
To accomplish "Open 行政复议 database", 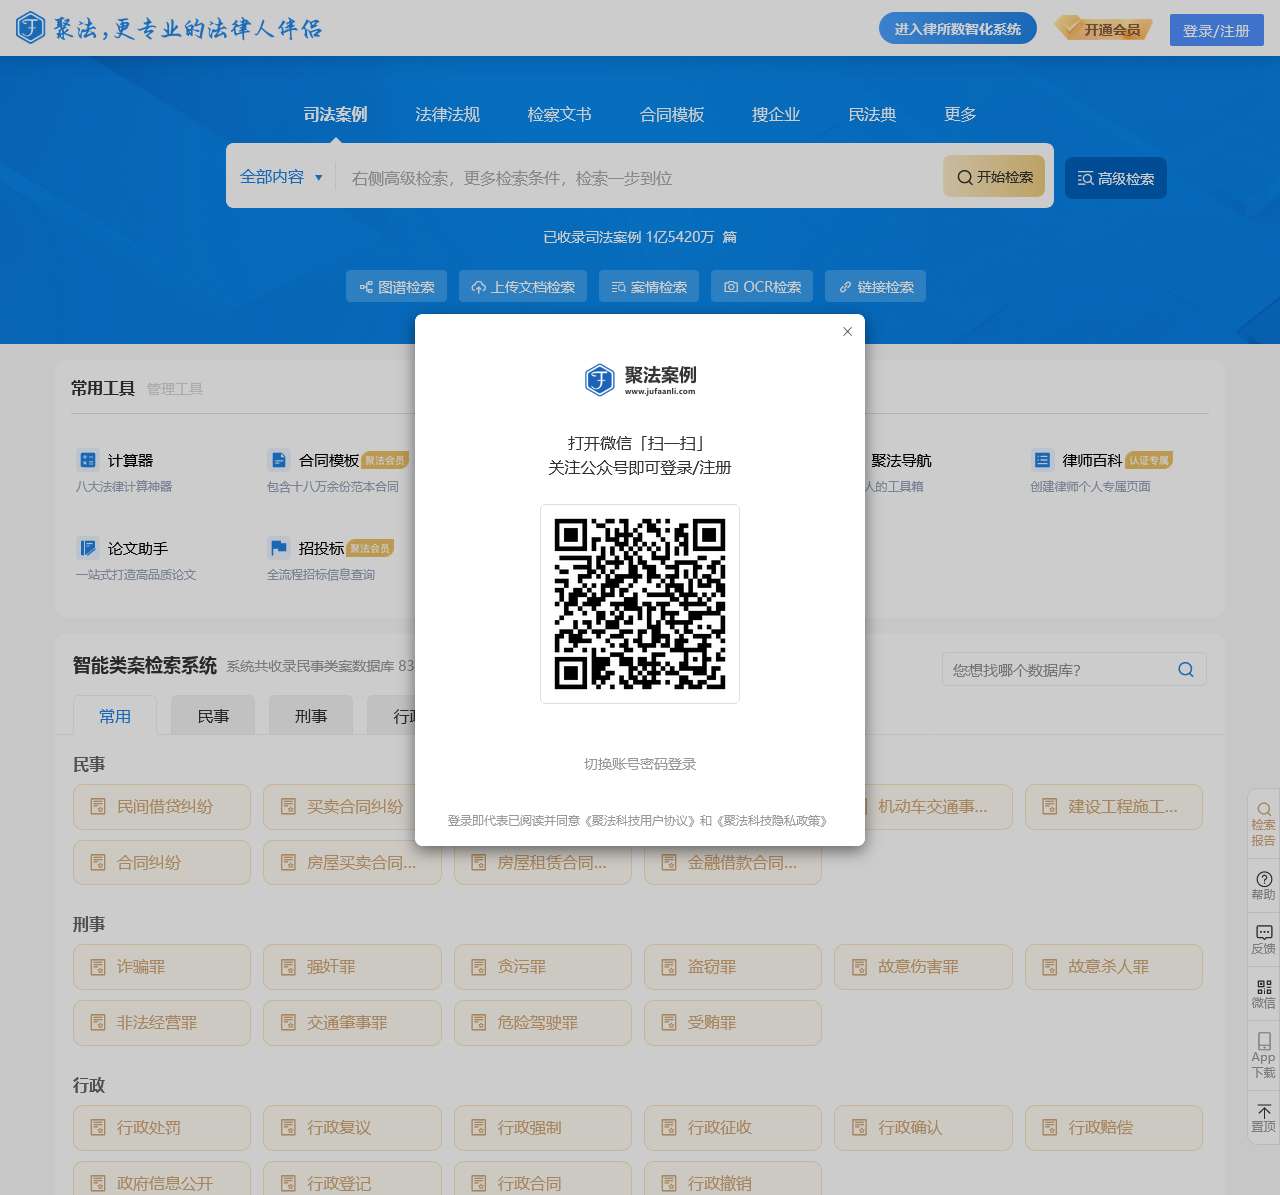I will pyautogui.click(x=352, y=1127).
